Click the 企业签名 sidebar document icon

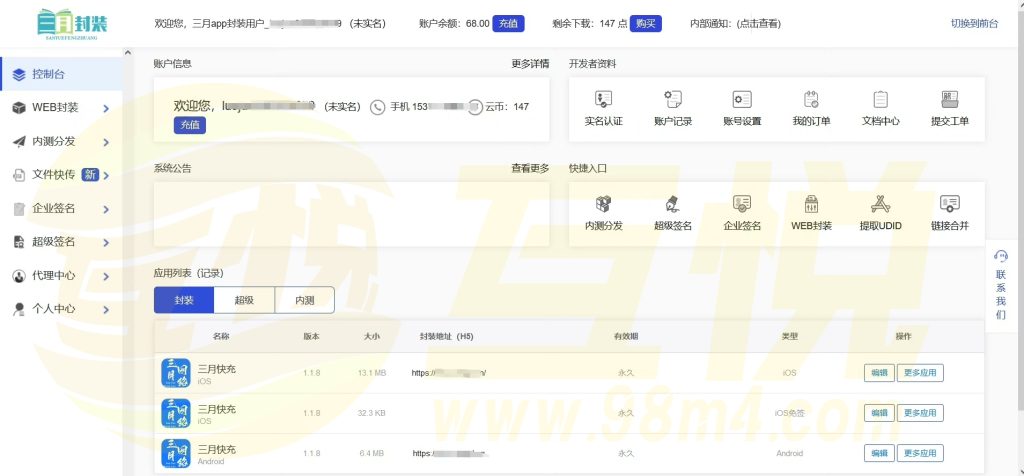coord(19,209)
